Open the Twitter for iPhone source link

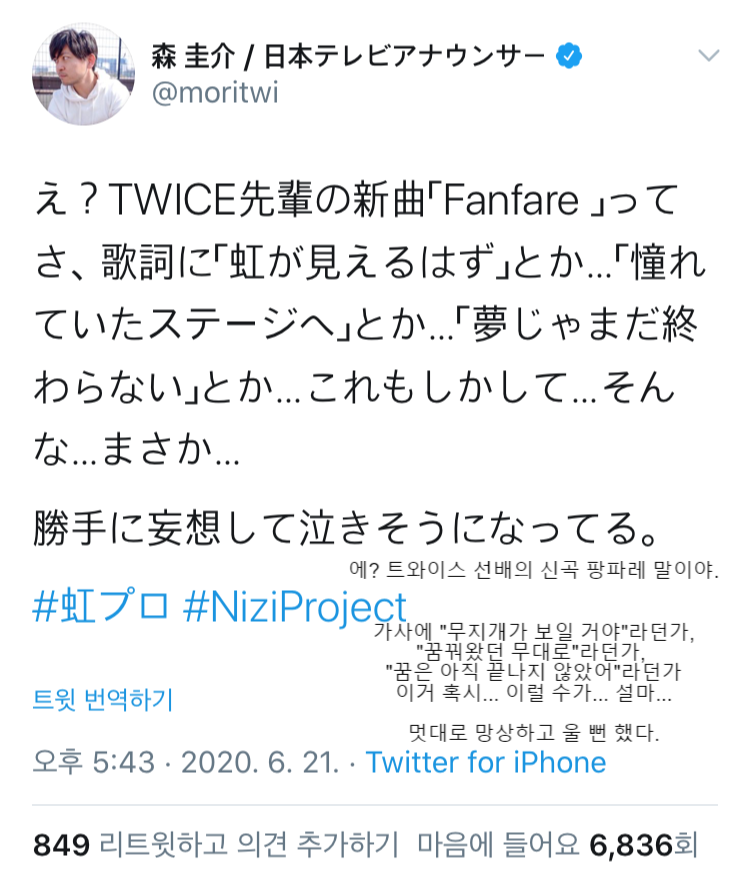coord(485,762)
